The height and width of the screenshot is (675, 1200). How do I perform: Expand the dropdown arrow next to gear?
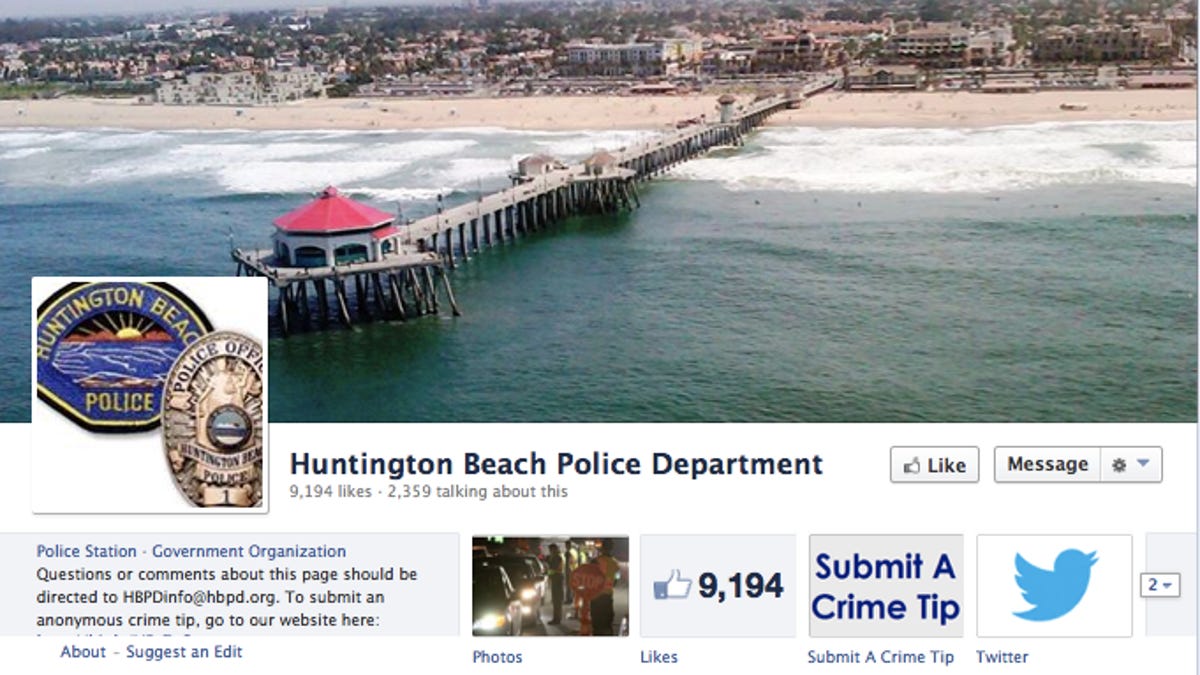point(1143,465)
